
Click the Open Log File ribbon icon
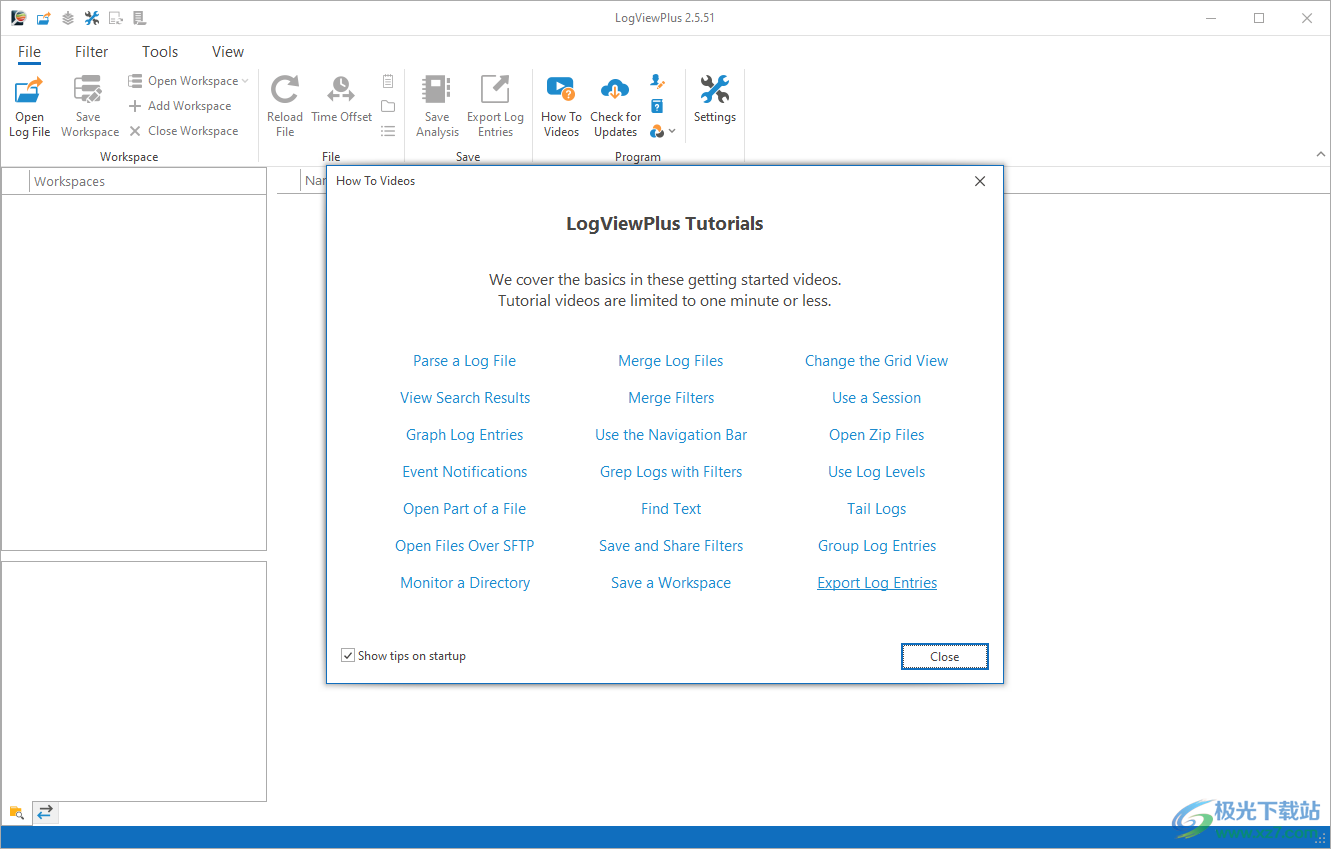pos(29,91)
